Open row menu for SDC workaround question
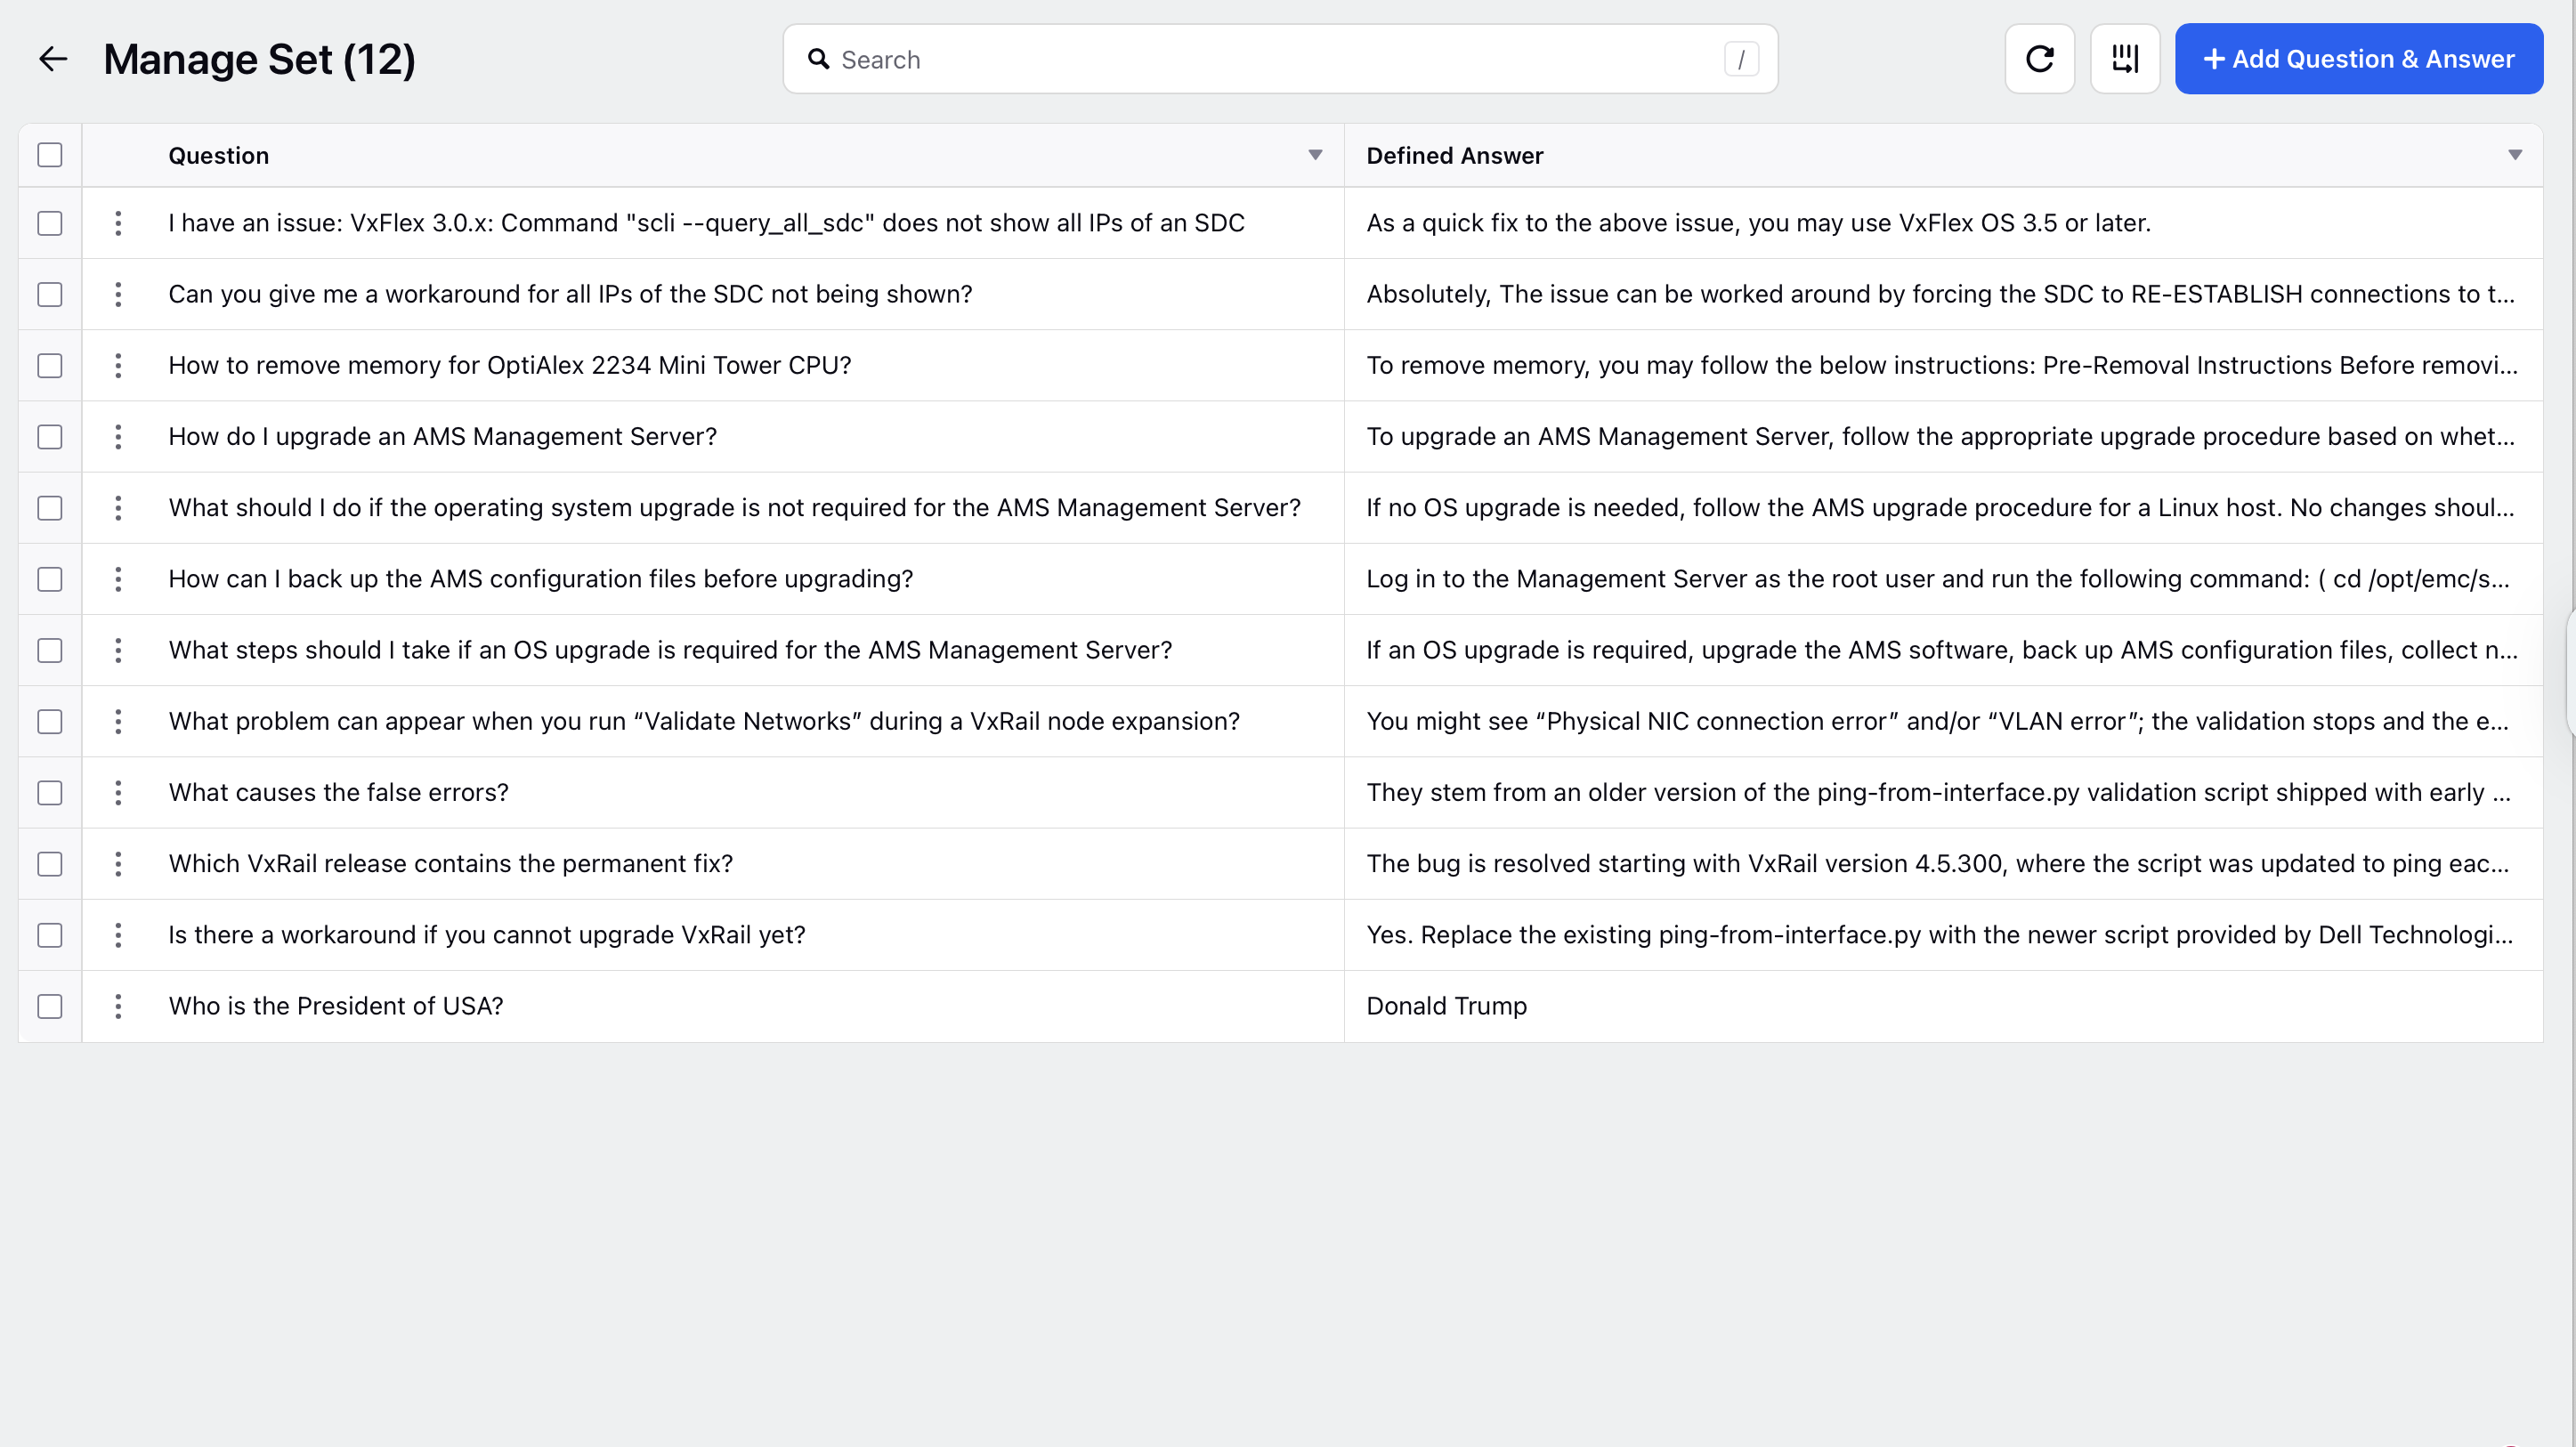Viewport: 2576px width, 1447px height. tap(118, 294)
